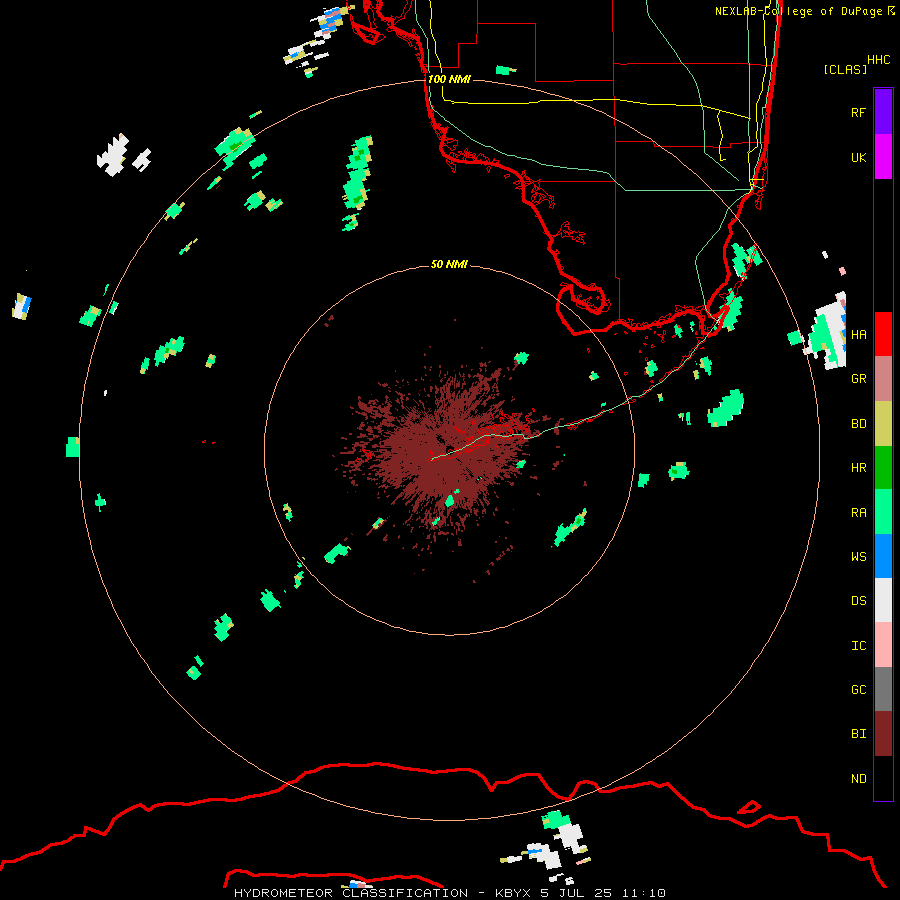Click the 'RF' legend label
This screenshot has height=900, width=900.
point(858,112)
